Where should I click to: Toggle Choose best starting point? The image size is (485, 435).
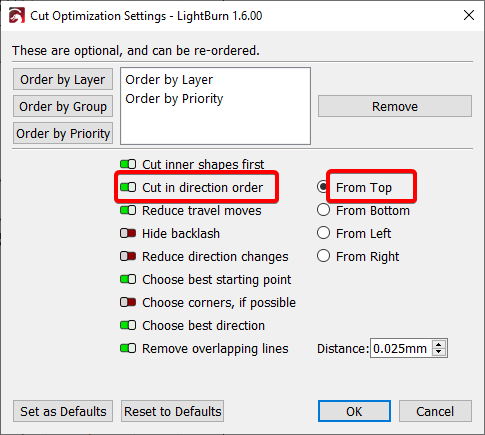(x=128, y=279)
